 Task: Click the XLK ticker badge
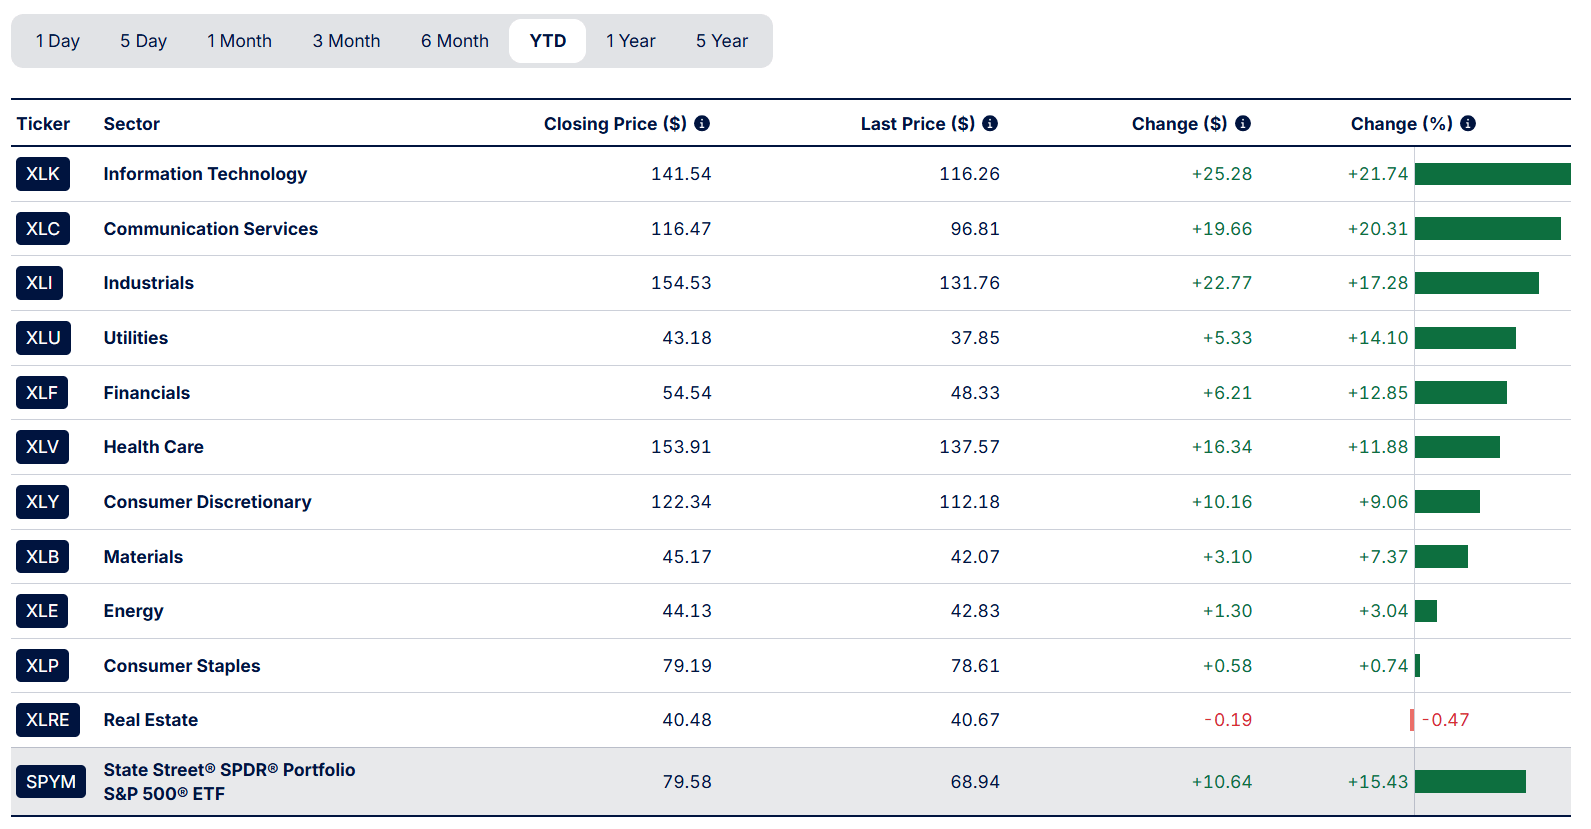[43, 174]
